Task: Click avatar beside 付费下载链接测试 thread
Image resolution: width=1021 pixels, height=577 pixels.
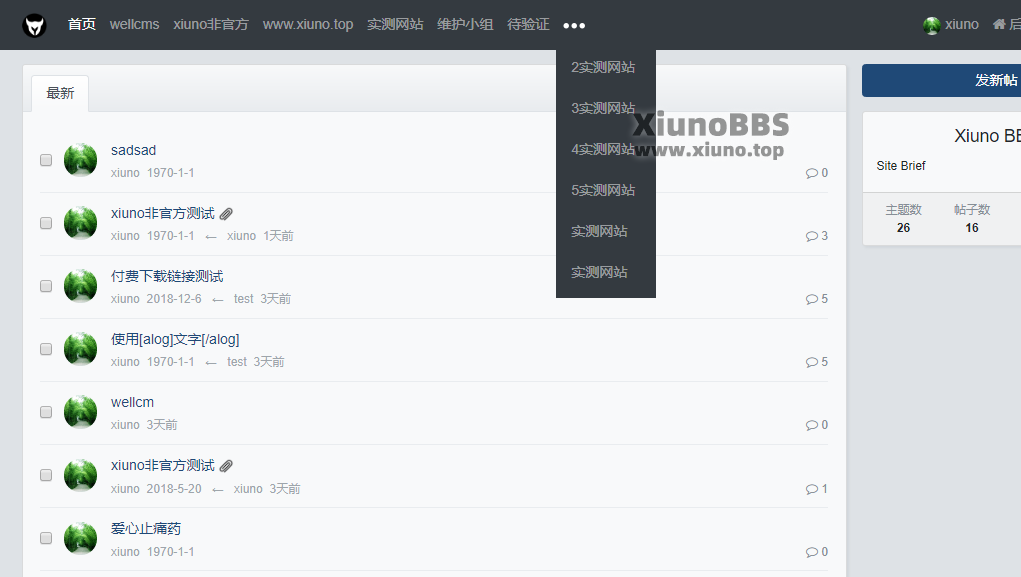Action: tap(81, 286)
